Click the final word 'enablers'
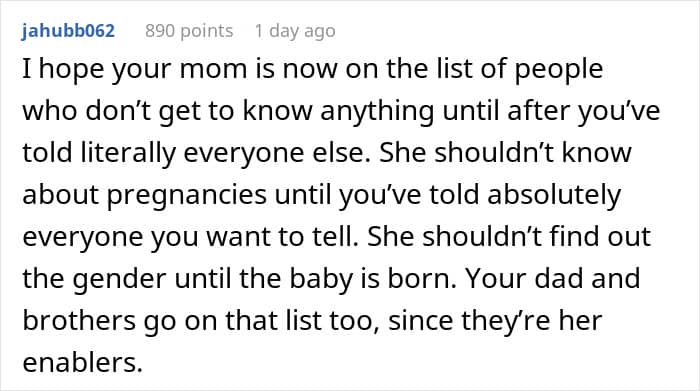Viewport: 700px width, 391px height. (83, 362)
